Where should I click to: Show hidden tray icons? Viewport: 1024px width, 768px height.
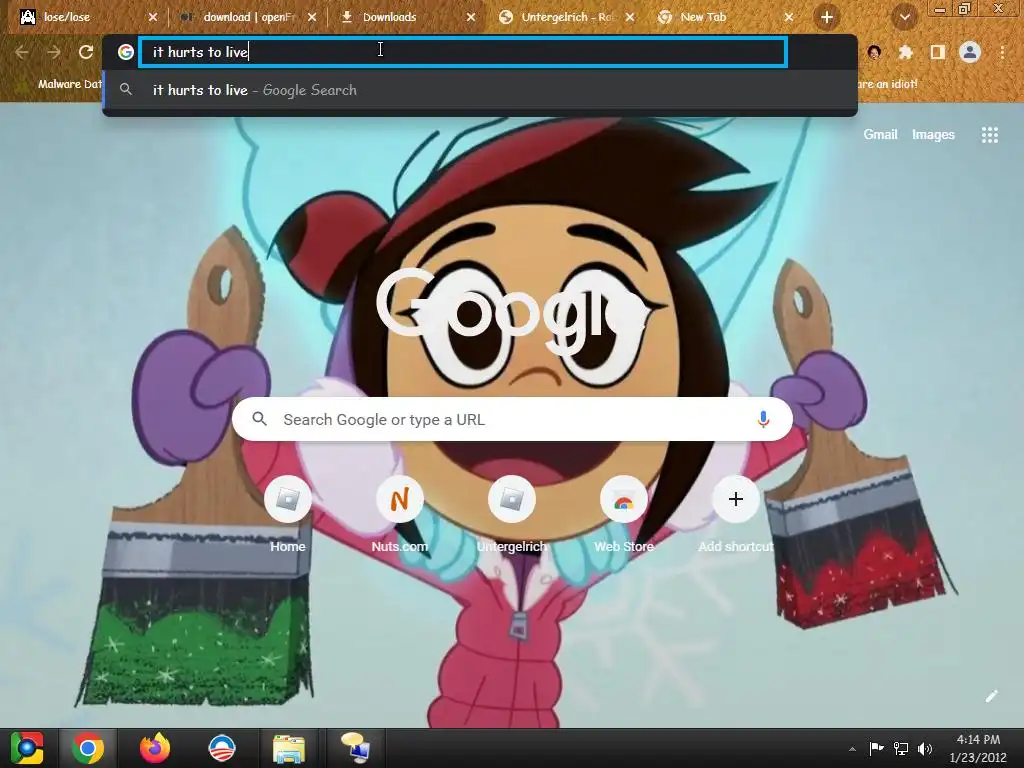(x=852, y=749)
